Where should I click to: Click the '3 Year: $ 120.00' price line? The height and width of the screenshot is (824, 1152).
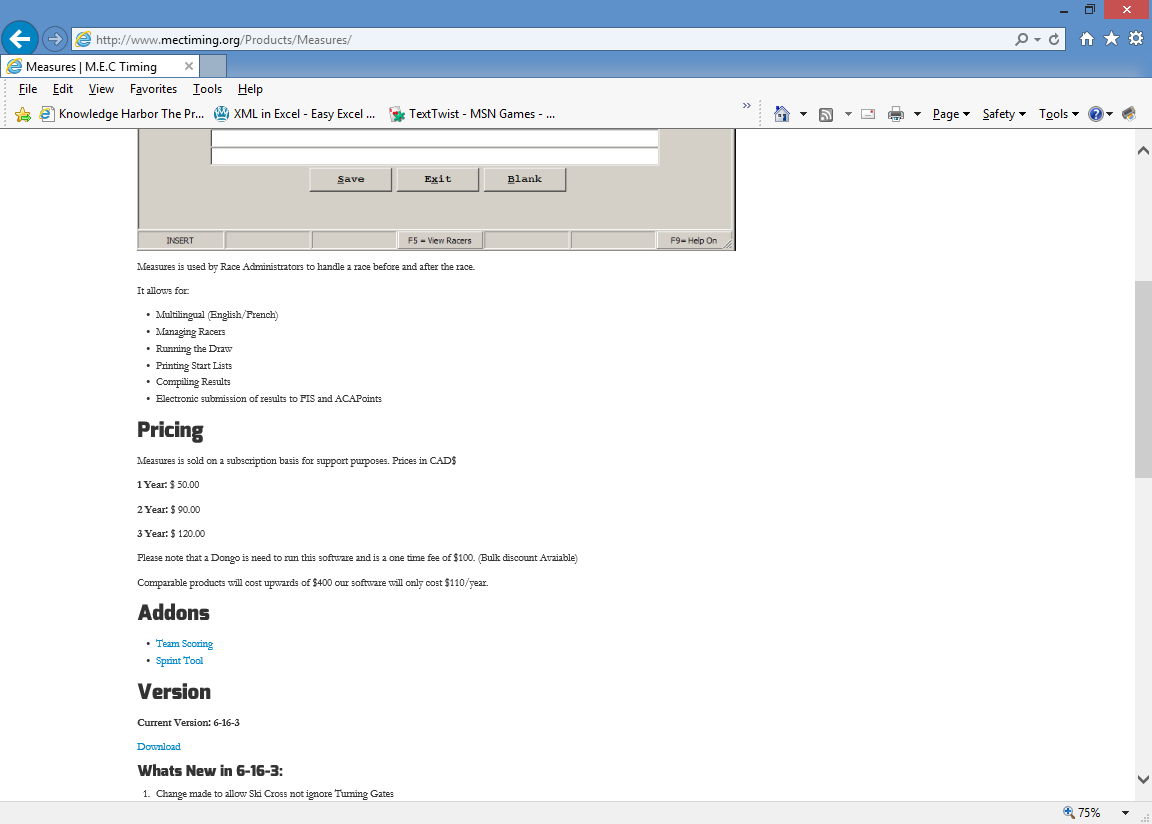171,533
